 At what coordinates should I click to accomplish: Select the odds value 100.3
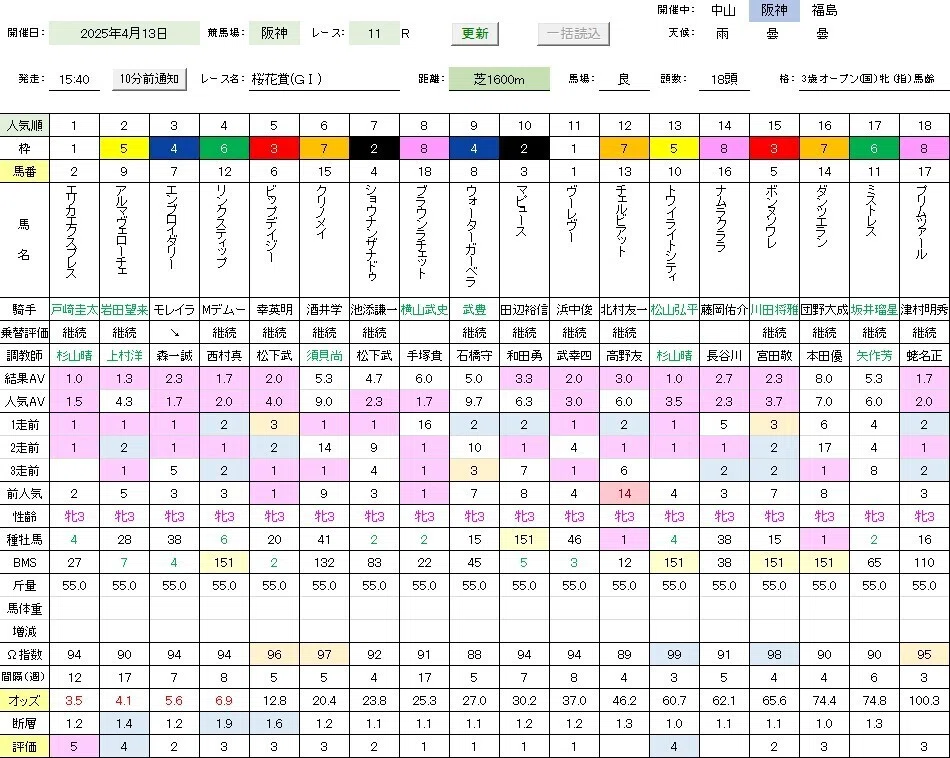924,700
